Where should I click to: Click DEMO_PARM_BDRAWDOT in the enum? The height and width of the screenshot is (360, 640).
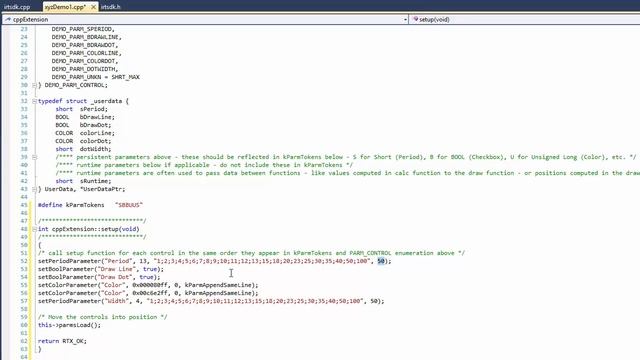pos(83,45)
